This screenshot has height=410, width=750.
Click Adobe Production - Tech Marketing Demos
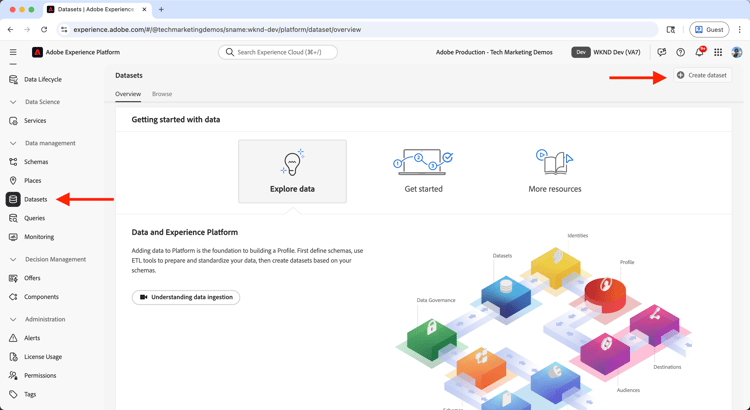click(494, 52)
